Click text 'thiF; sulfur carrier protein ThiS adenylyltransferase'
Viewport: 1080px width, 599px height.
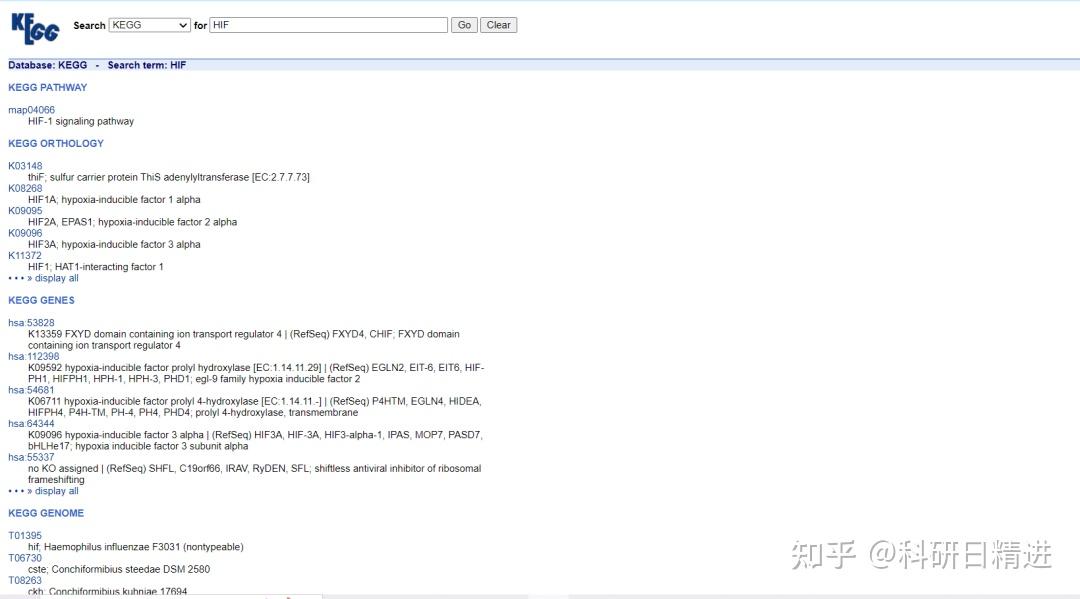pyautogui.click(x=138, y=177)
